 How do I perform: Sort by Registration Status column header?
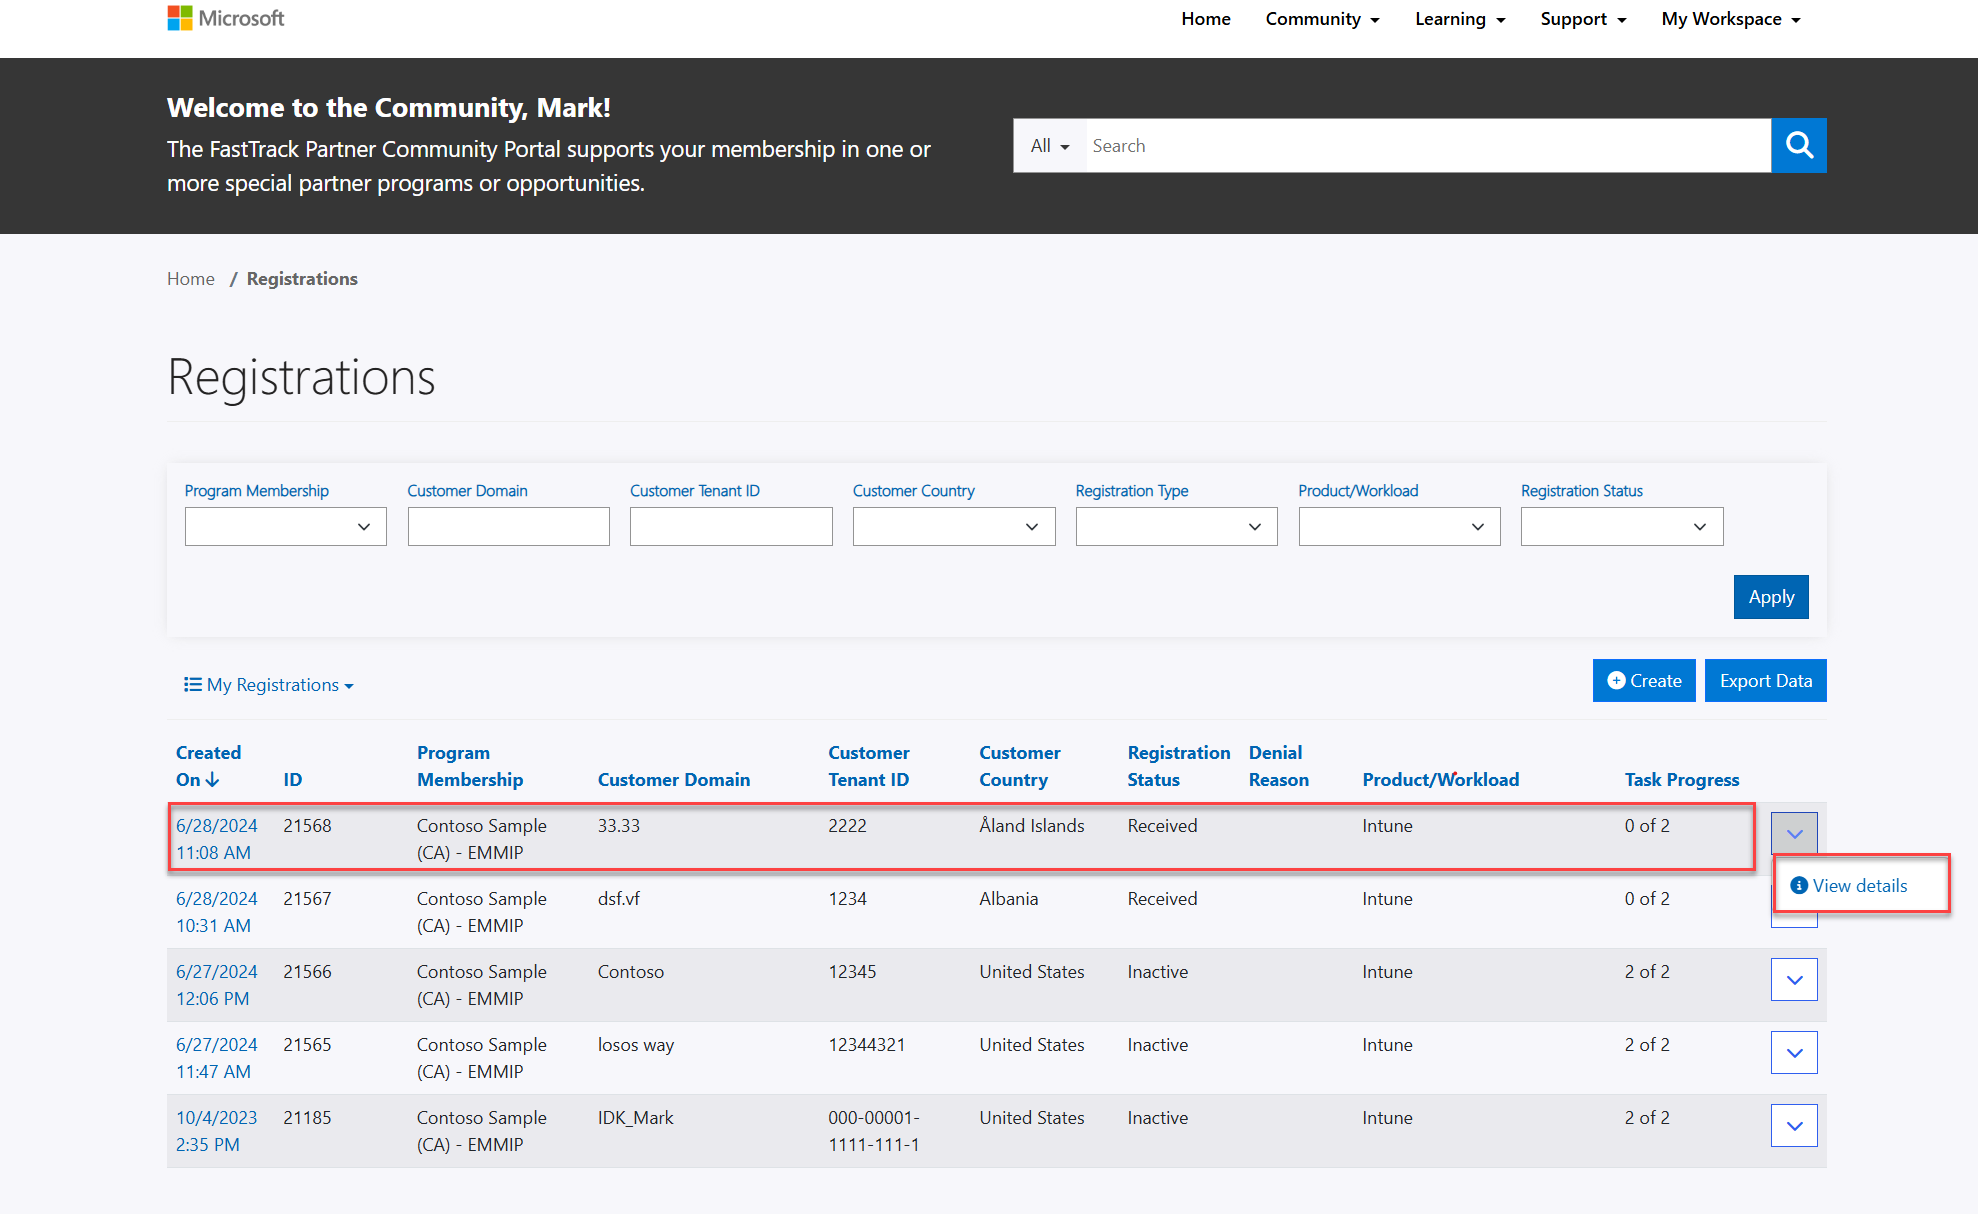point(1179,766)
